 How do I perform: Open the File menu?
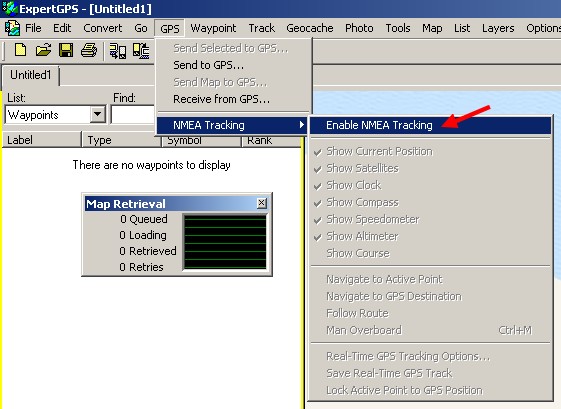tap(33, 28)
